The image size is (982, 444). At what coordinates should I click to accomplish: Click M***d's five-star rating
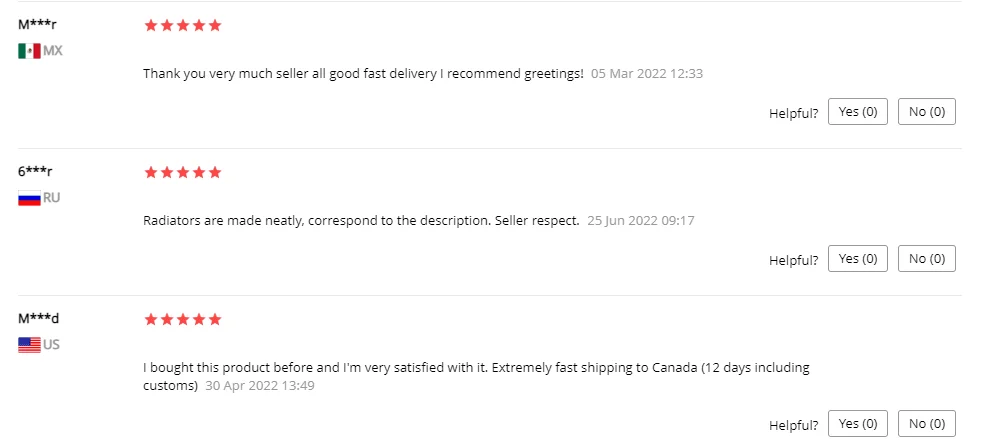tap(183, 319)
